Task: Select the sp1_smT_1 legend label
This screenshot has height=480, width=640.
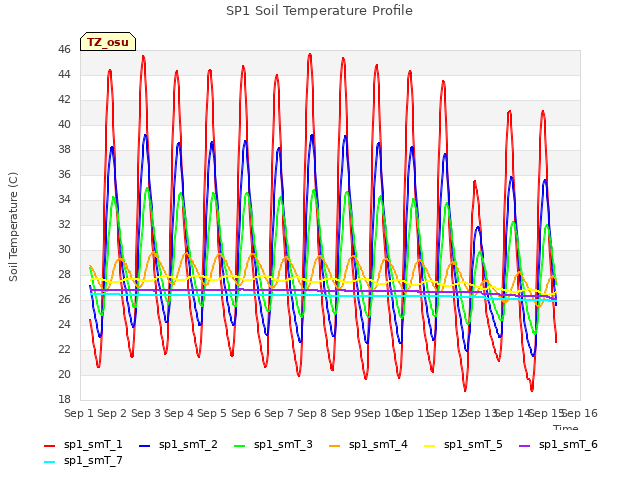Action: click(x=93, y=444)
